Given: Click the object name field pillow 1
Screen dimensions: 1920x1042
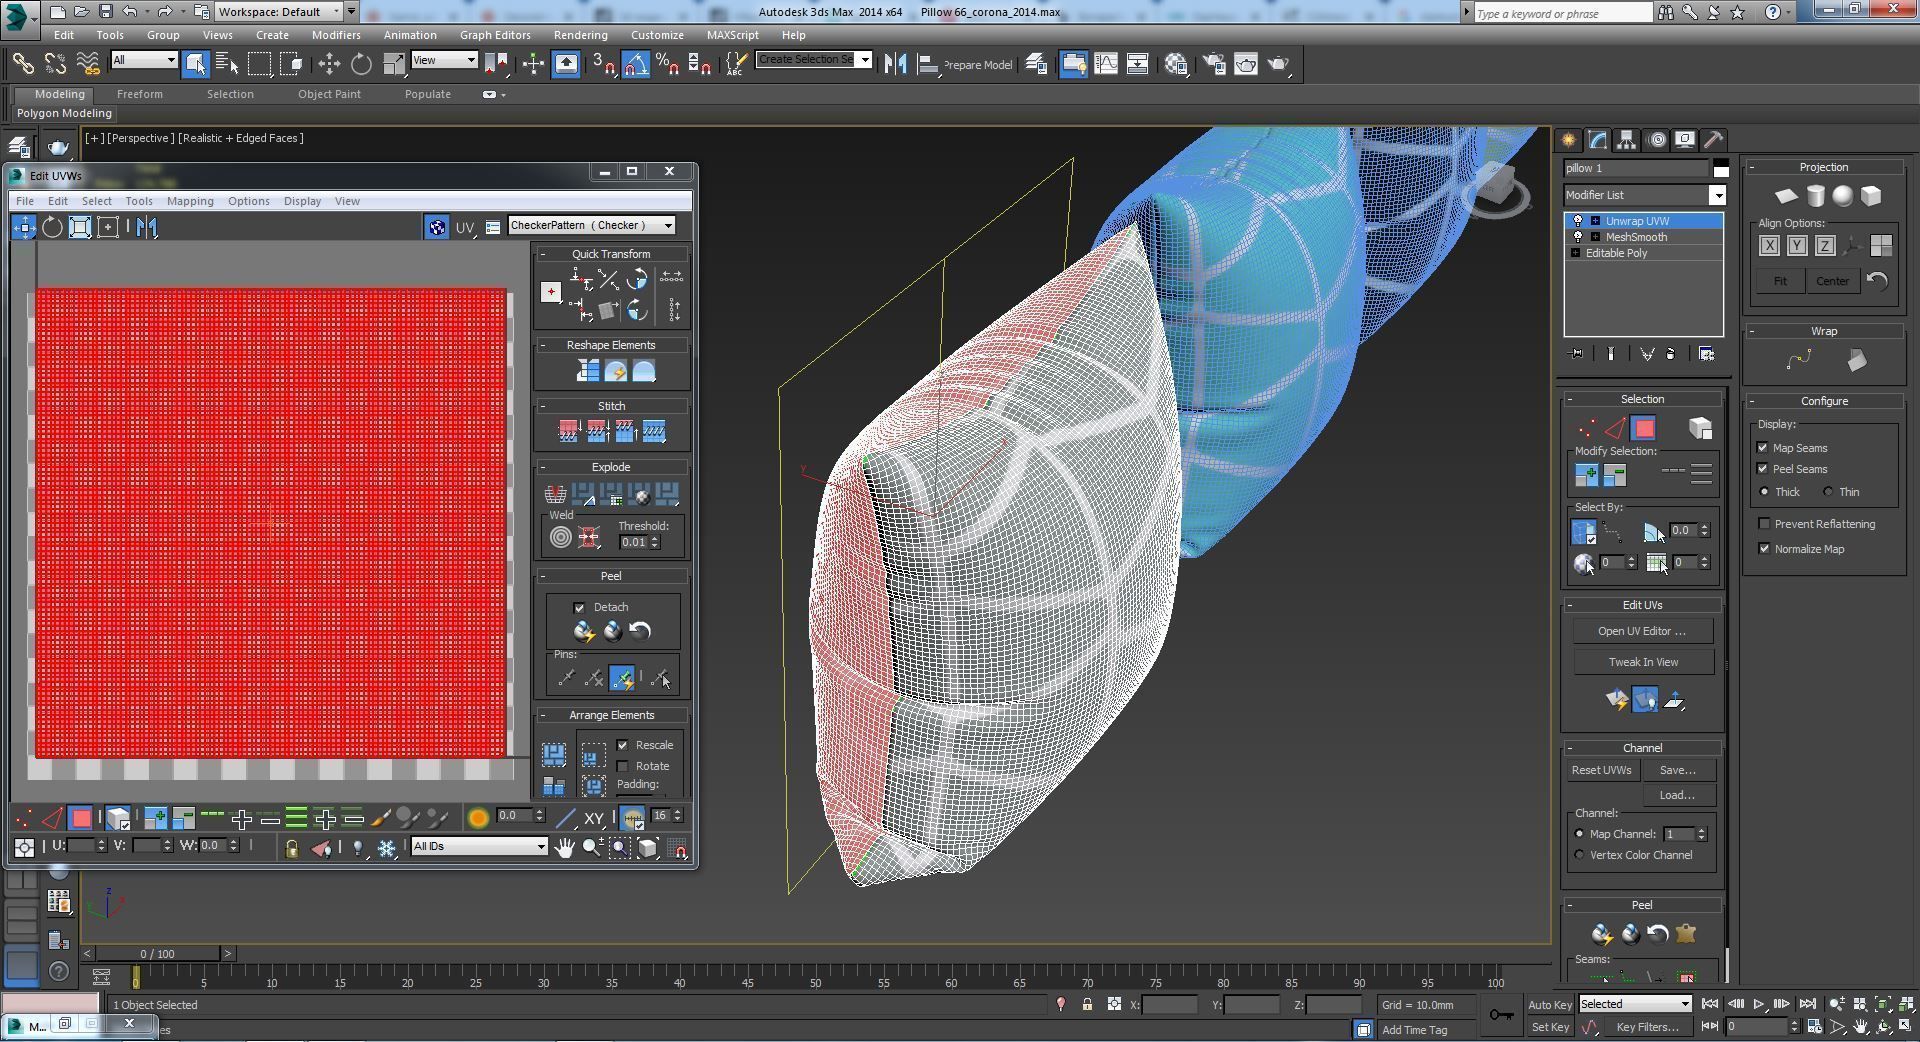Looking at the screenshot, I should coord(1636,168).
